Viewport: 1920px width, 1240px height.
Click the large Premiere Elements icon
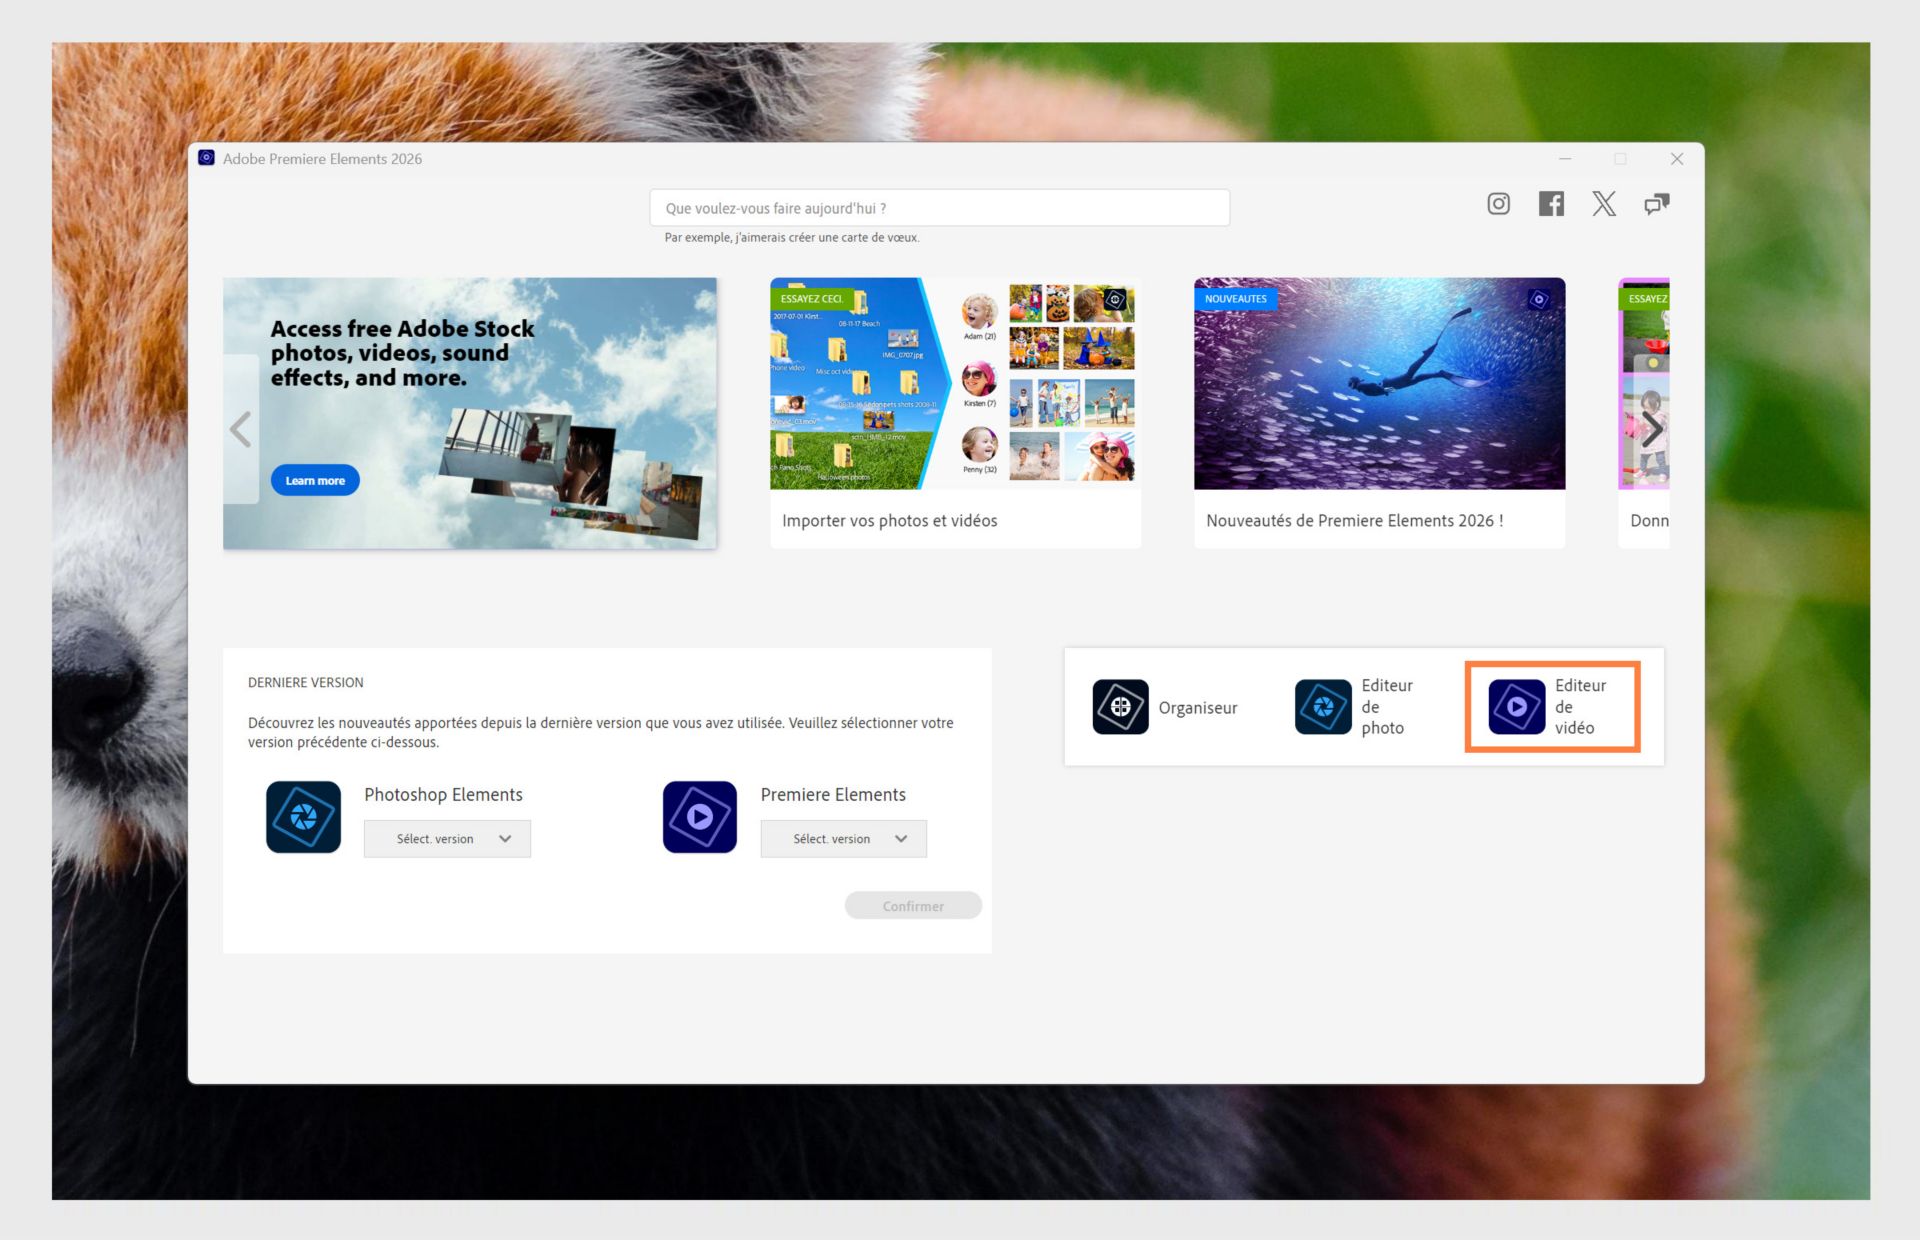[699, 817]
